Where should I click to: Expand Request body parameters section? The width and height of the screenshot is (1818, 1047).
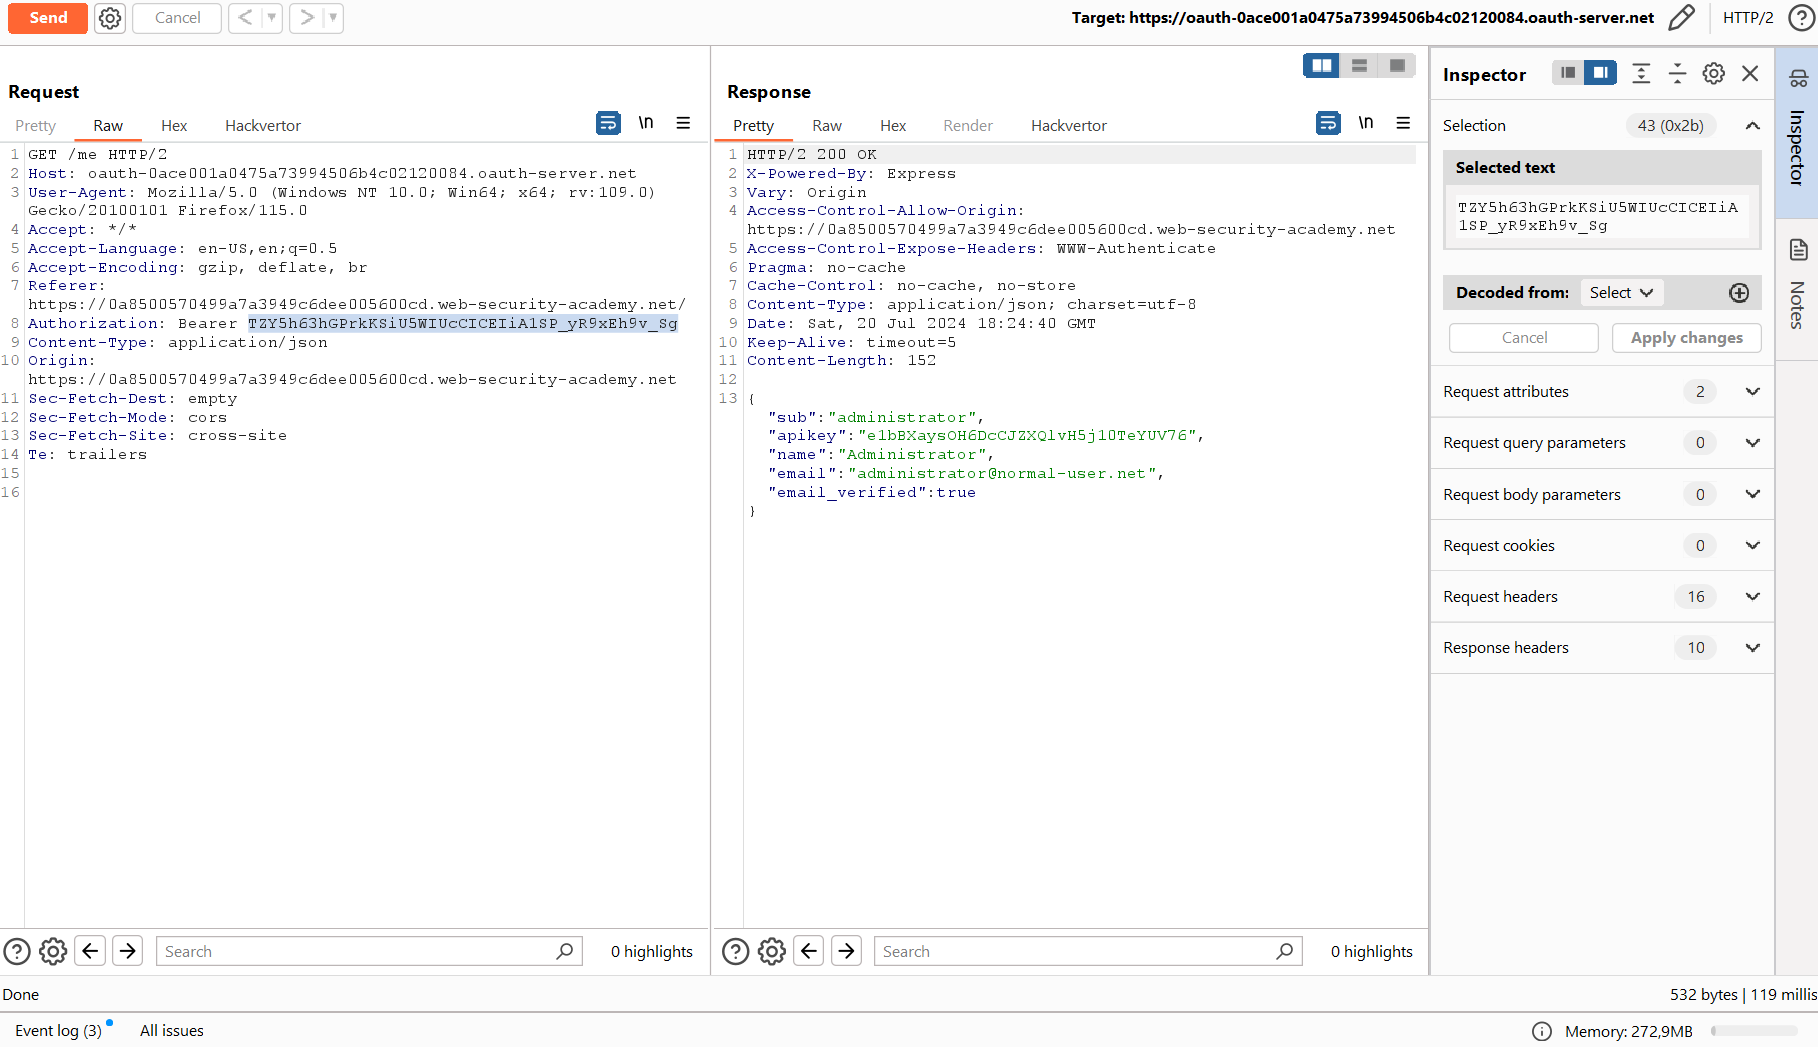1752,495
